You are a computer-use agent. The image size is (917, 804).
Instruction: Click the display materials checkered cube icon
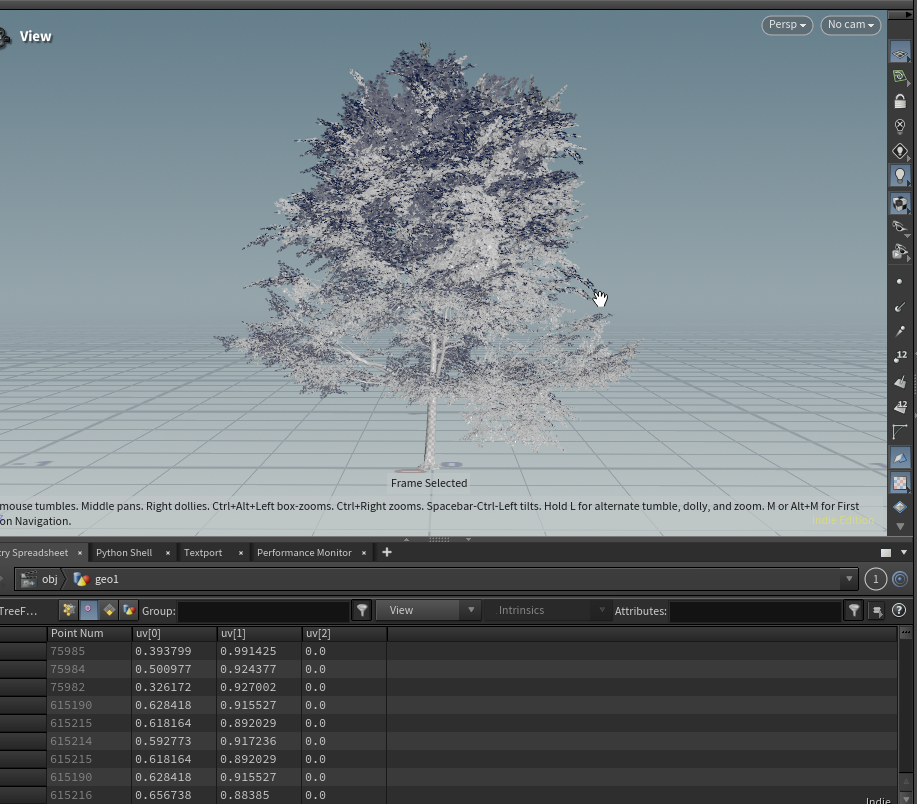[x=899, y=203]
